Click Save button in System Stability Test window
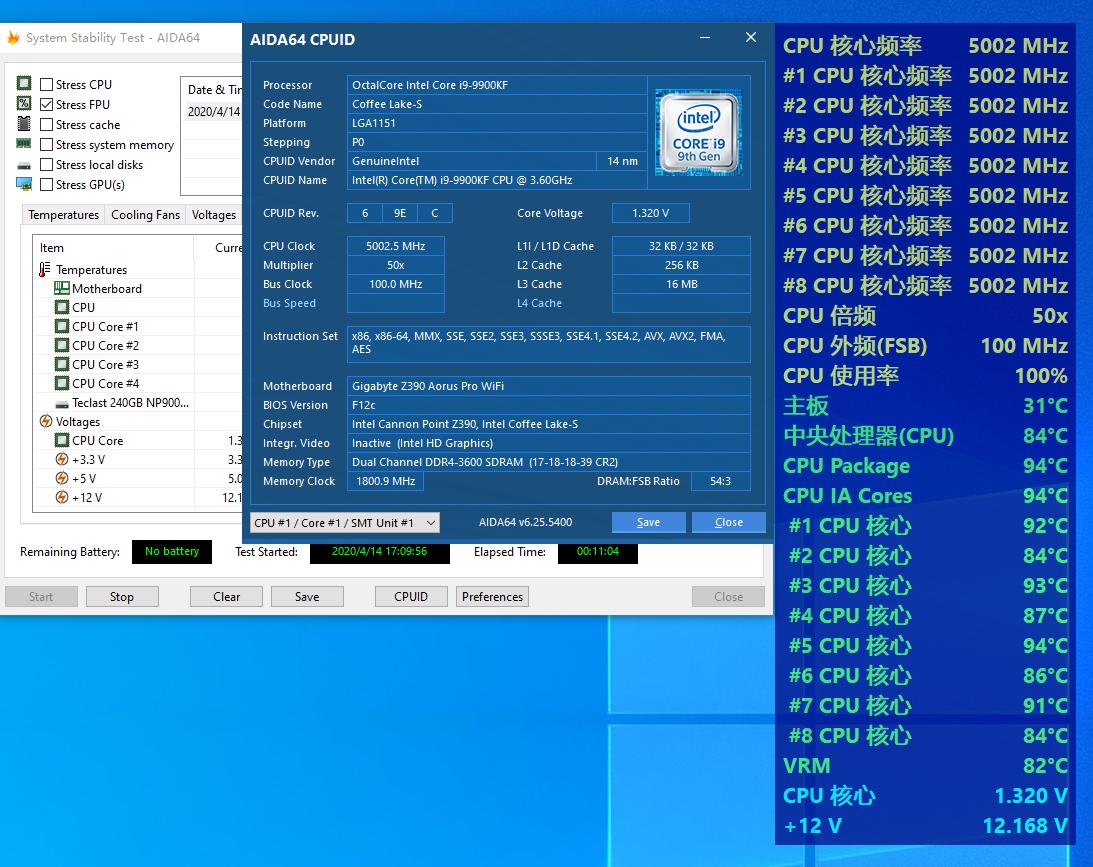Image resolution: width=1093 pixels, height=867 pixels. 307,597
